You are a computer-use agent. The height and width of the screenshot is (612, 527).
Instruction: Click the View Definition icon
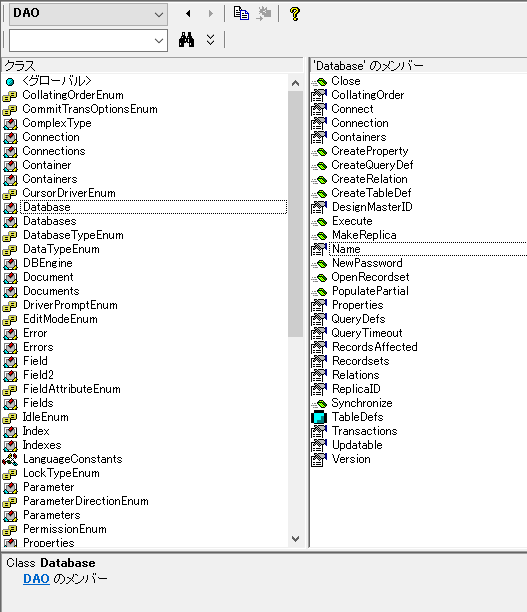coord(264,14)
